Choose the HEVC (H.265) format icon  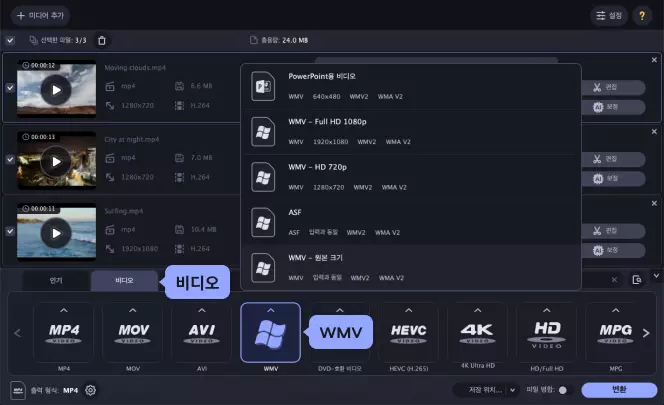(409, 333)
